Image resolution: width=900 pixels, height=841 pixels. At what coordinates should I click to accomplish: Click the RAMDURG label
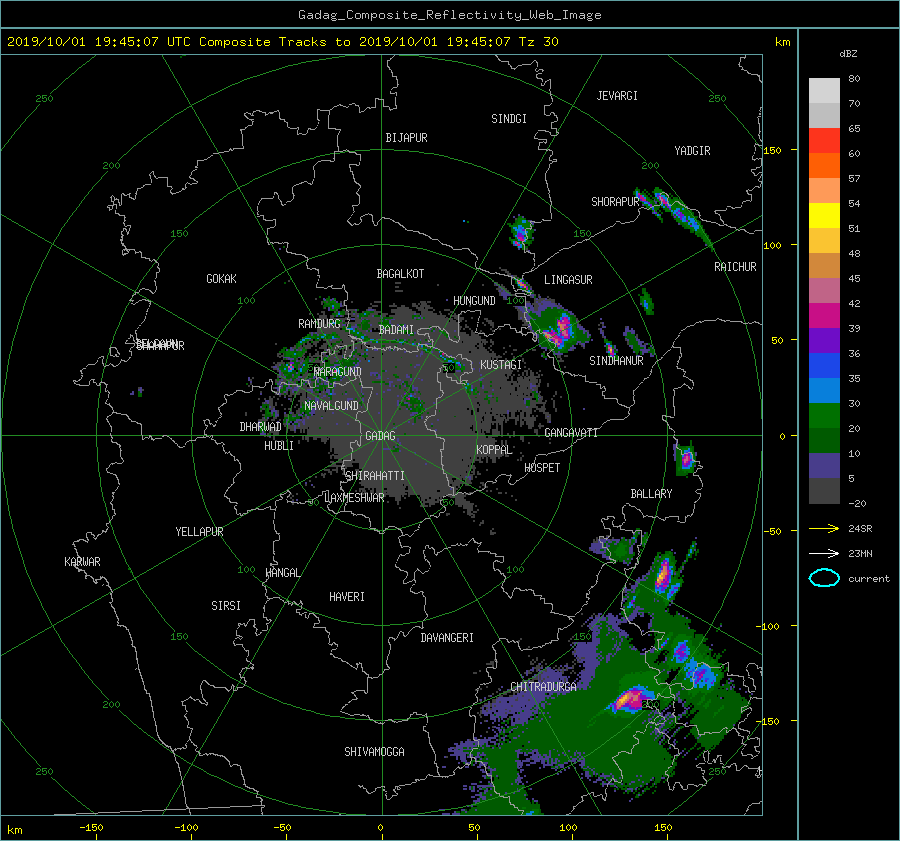[319, 324]
